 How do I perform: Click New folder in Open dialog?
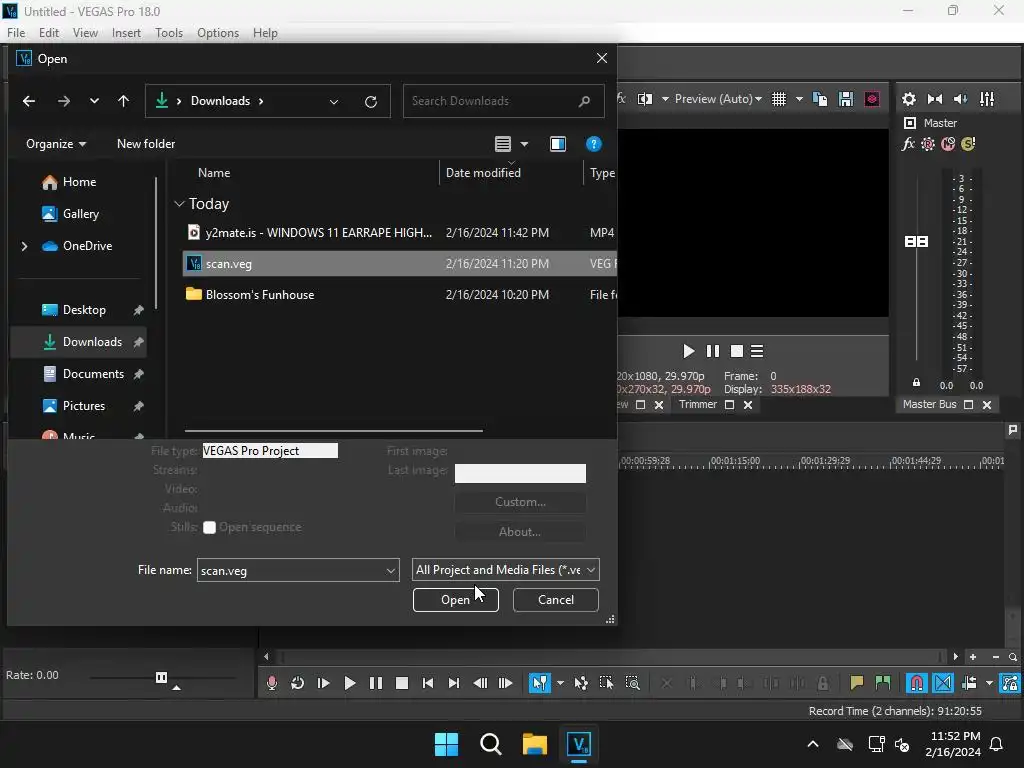(146, 144)
